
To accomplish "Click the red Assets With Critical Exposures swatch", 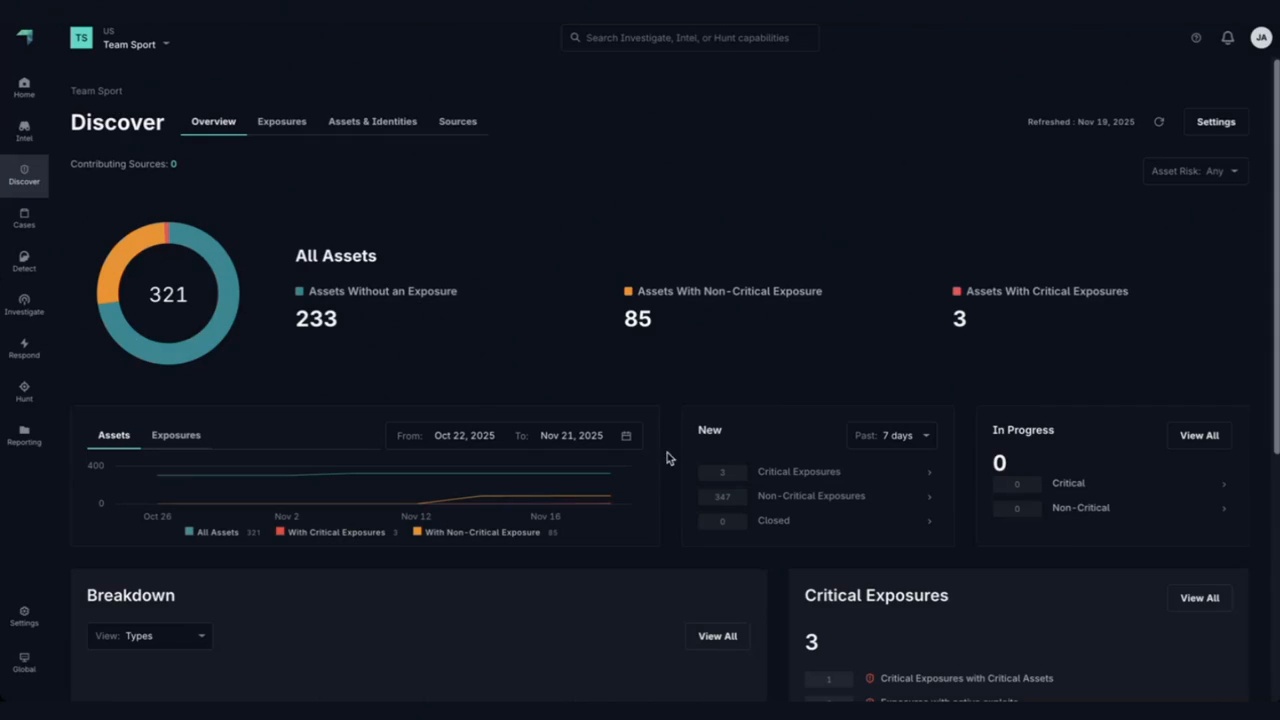I will [x=957, y=291].
